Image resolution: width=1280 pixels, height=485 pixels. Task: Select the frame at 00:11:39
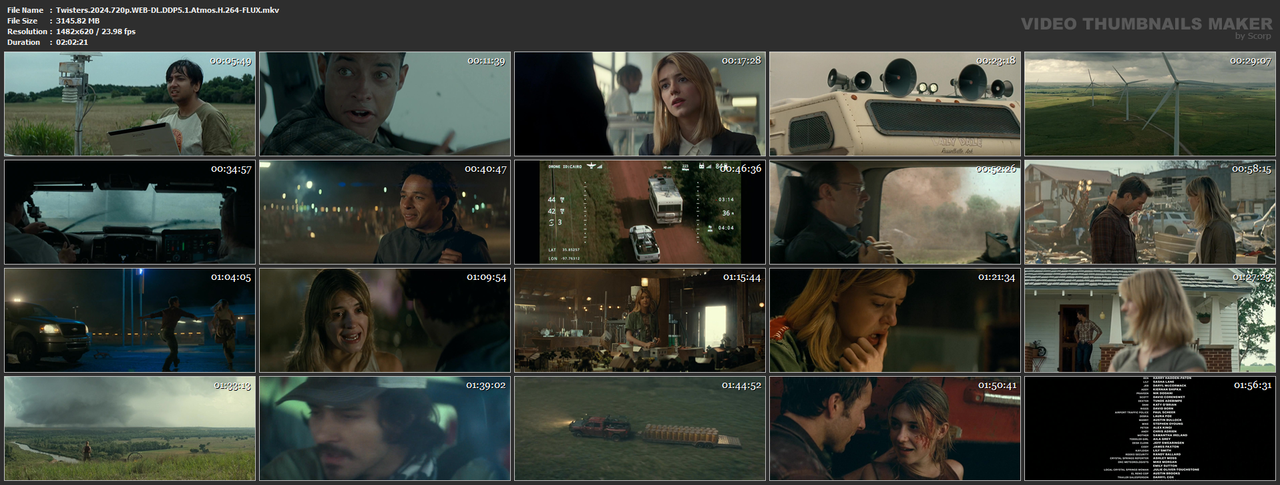click(x=385, y=104)
